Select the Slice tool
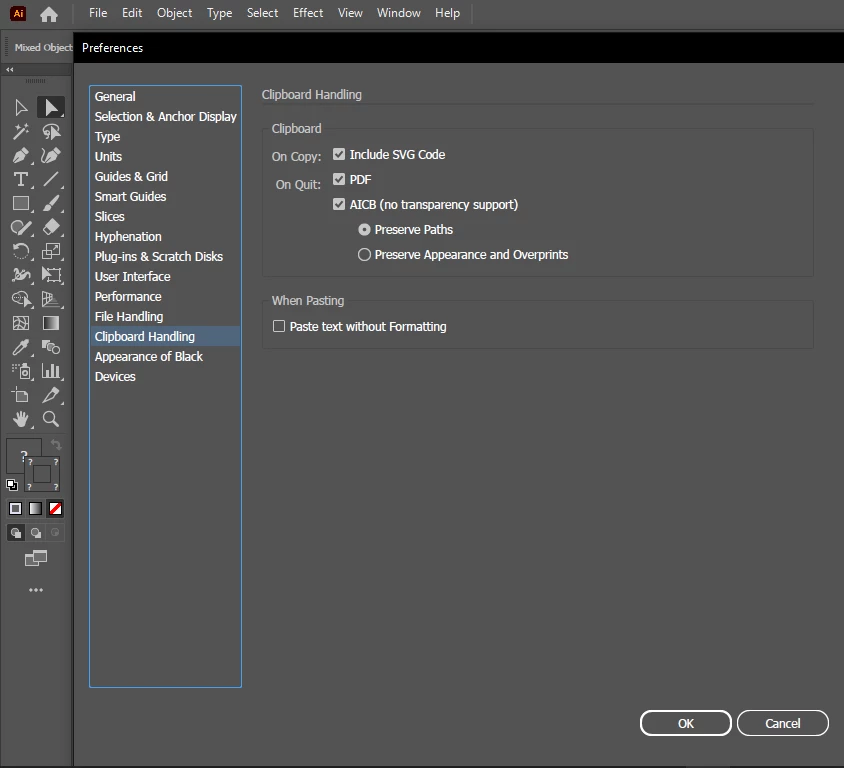Screen dimensions: 844x768 coord(51,395)
